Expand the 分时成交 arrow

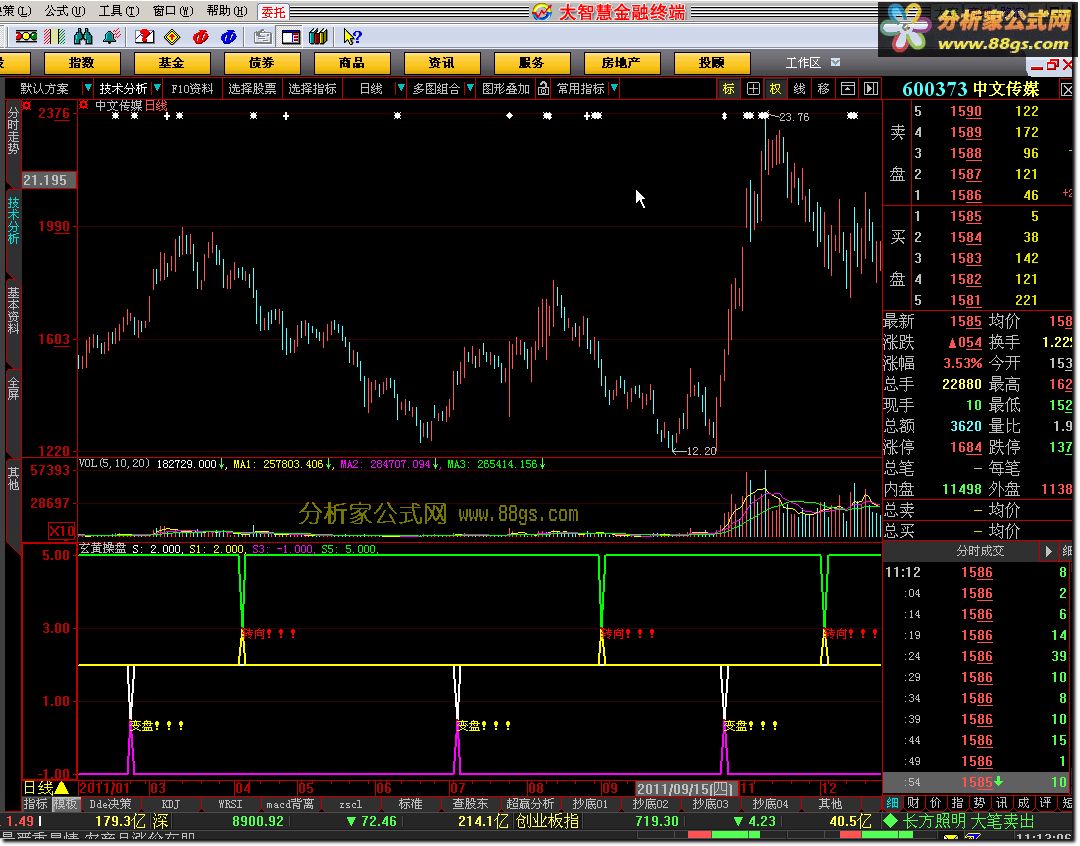(1048, 551)
